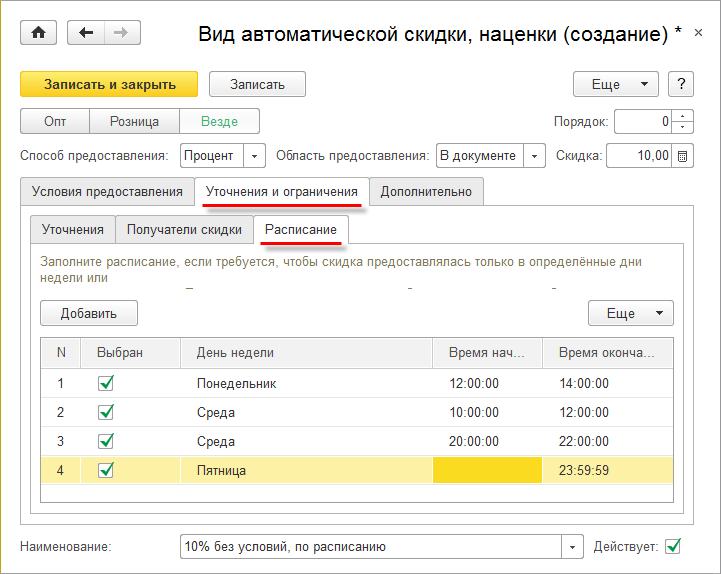Screen dimensions: 721x574
Task: Open Наименование field dropdown arrow
Action: [x=573, y=547]
